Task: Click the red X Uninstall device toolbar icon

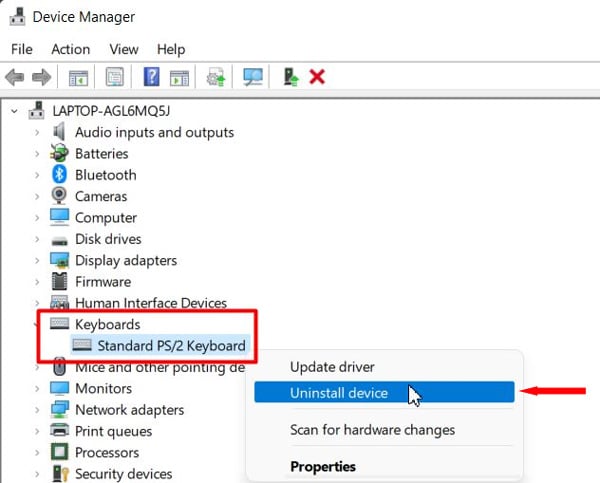Action: tap(317, 77)
